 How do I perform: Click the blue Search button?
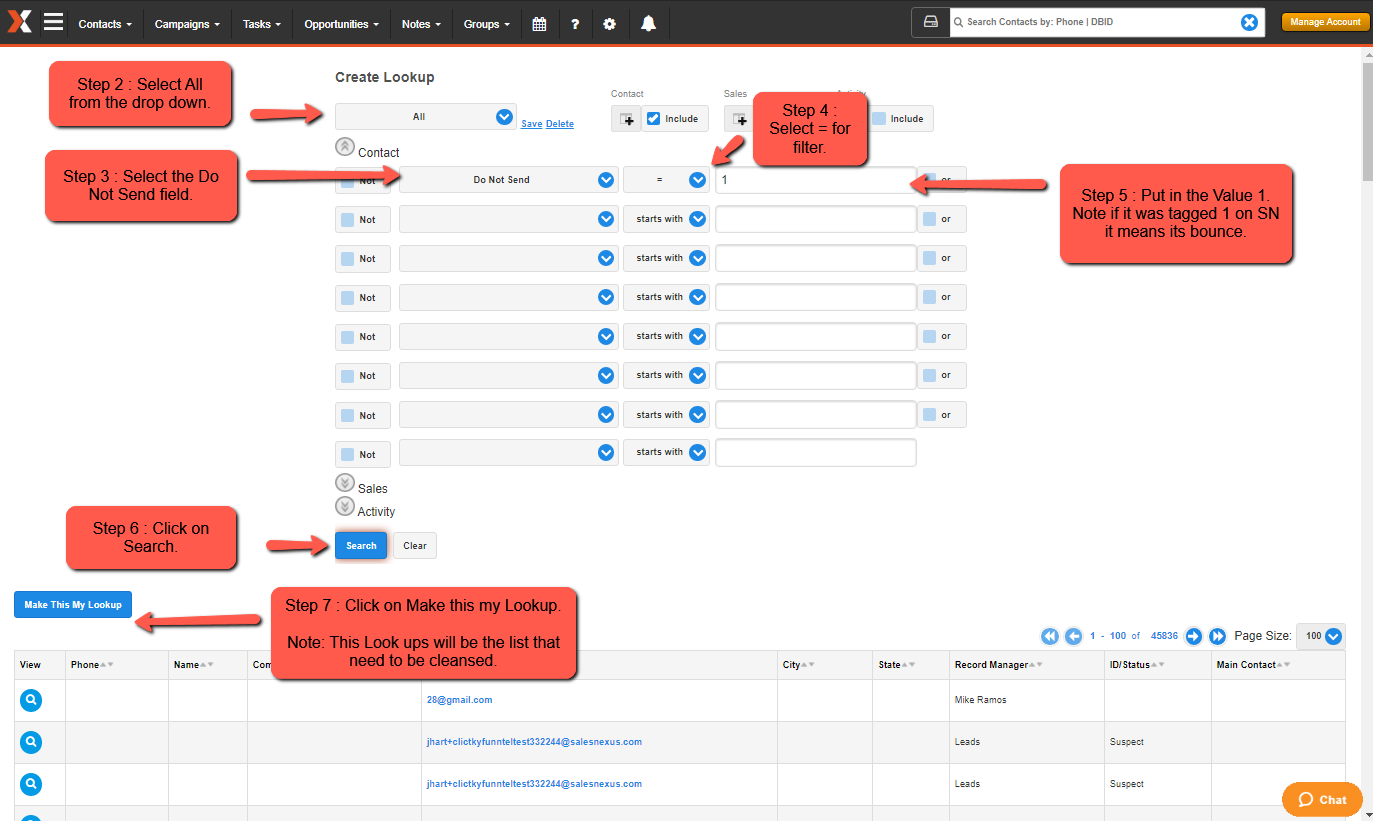pyautogui.click(x=361, y=546)
